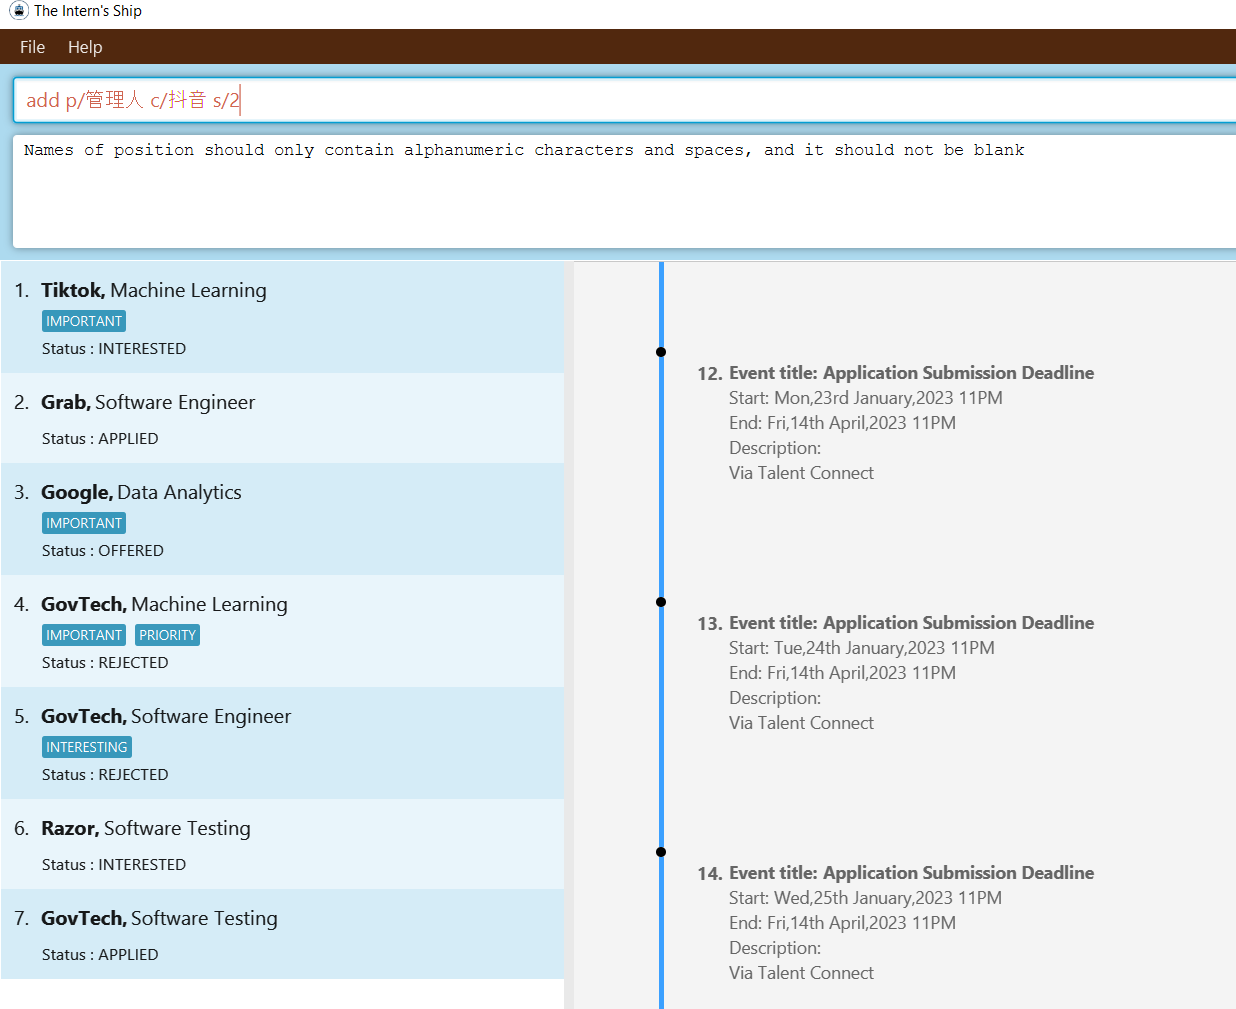Click End date line of event 13
The height and width of the screenshot is (1009, 1236).
tap(842, 673)
